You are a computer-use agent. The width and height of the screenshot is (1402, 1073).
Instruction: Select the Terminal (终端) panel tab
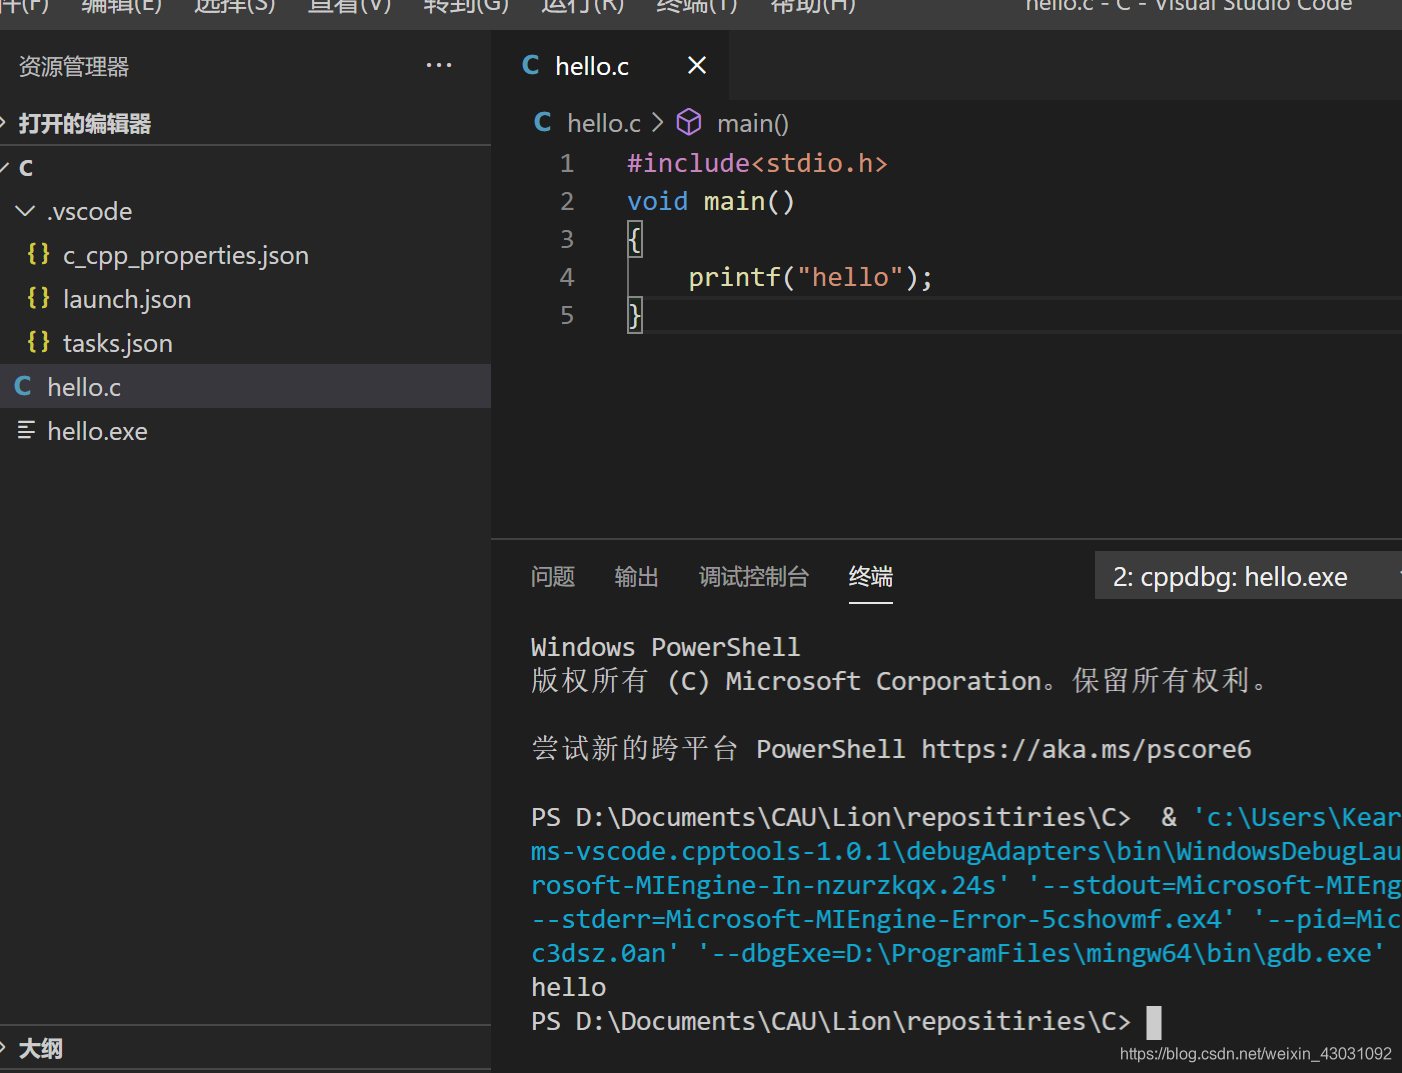(x=871, y=577)
